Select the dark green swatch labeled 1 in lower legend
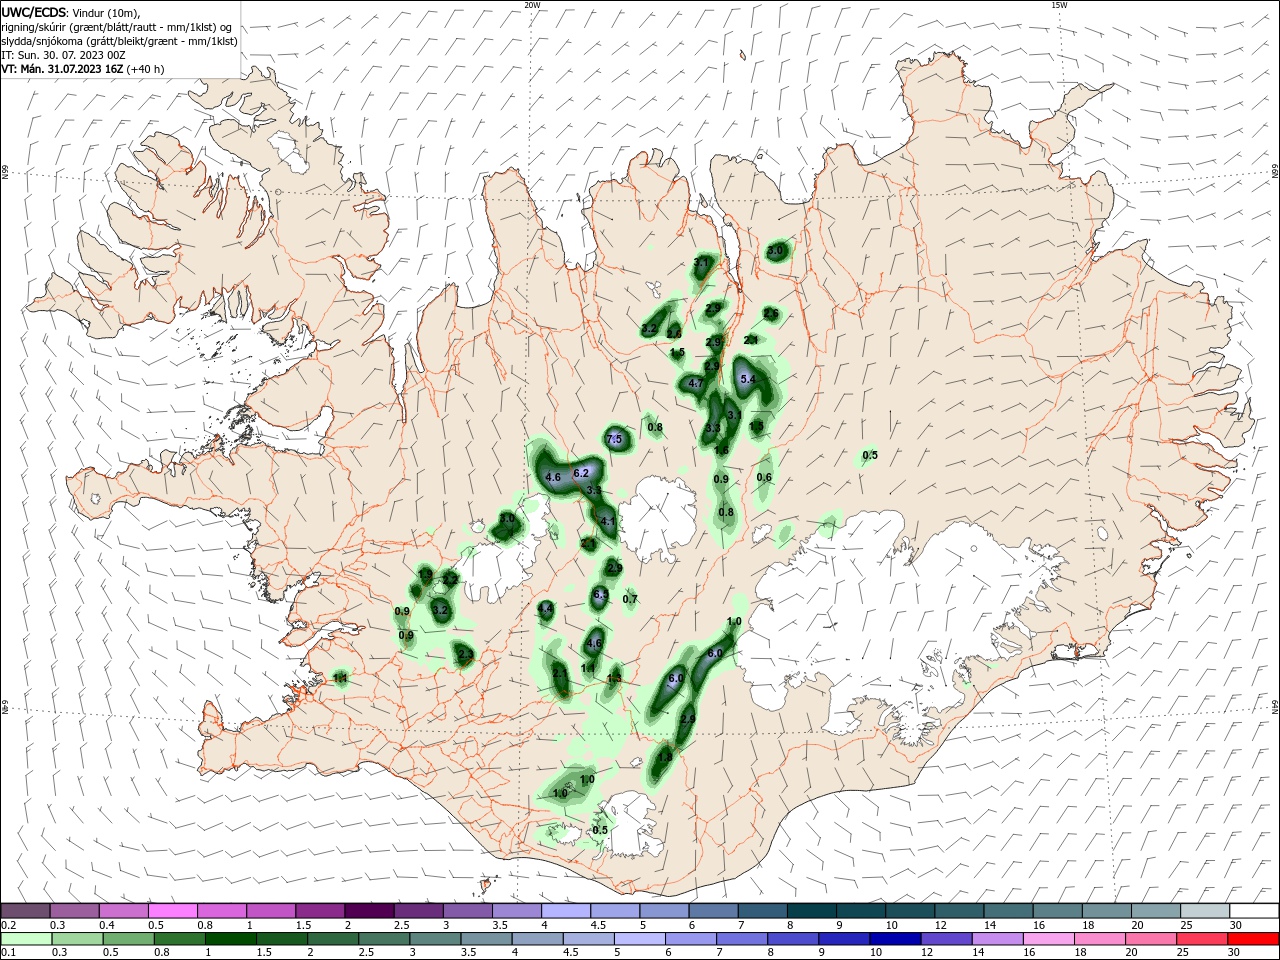1280x960 pixels. click(230, 939)
